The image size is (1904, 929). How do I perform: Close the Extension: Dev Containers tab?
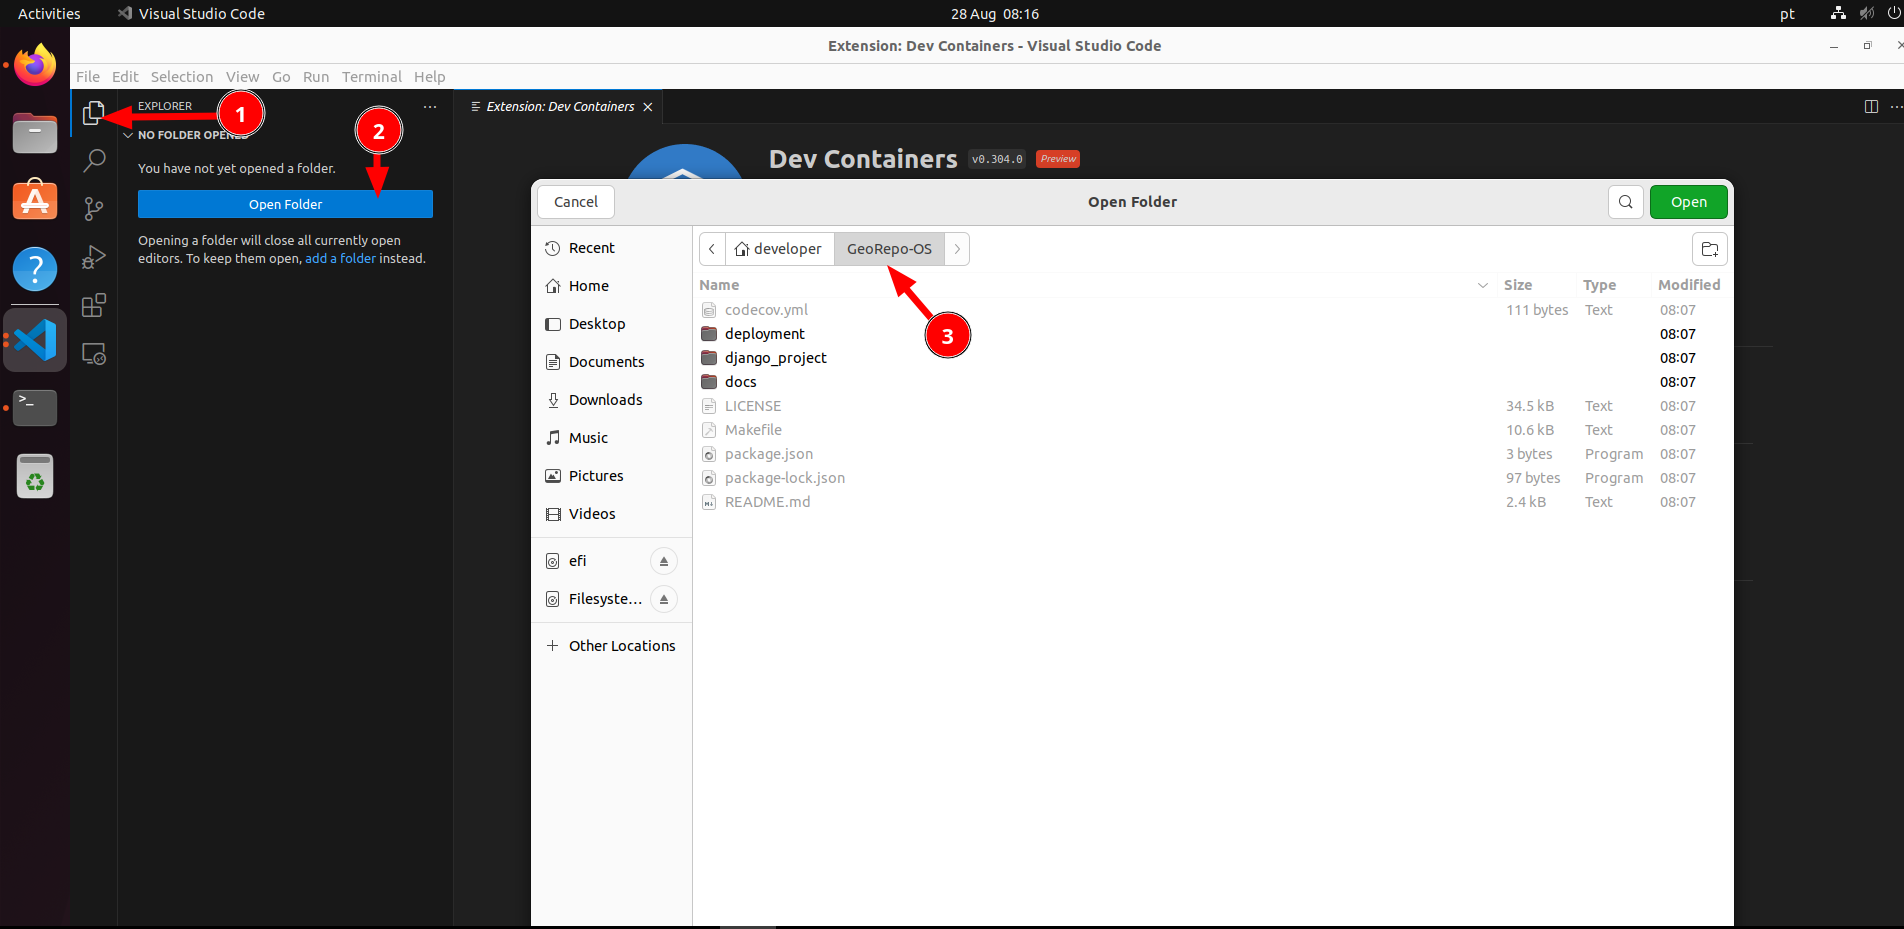click(648, 107)
